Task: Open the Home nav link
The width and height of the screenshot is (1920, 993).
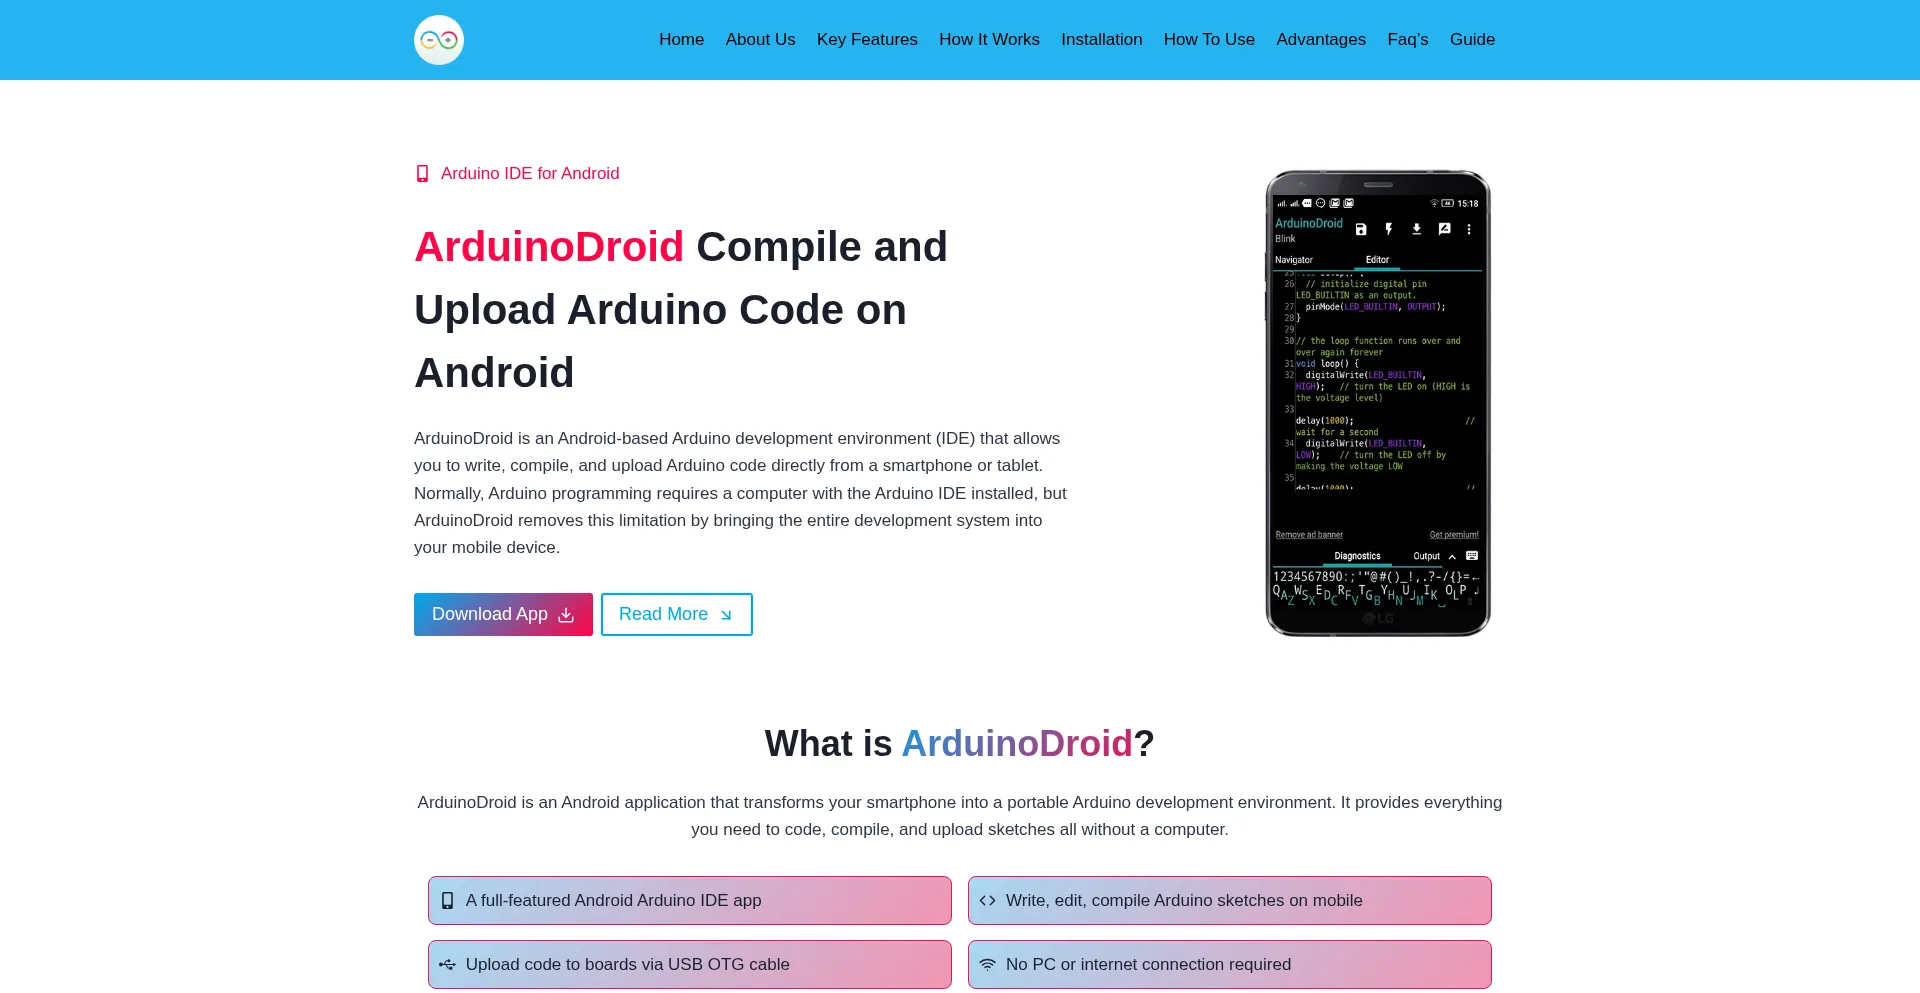Action: point(681,39)
